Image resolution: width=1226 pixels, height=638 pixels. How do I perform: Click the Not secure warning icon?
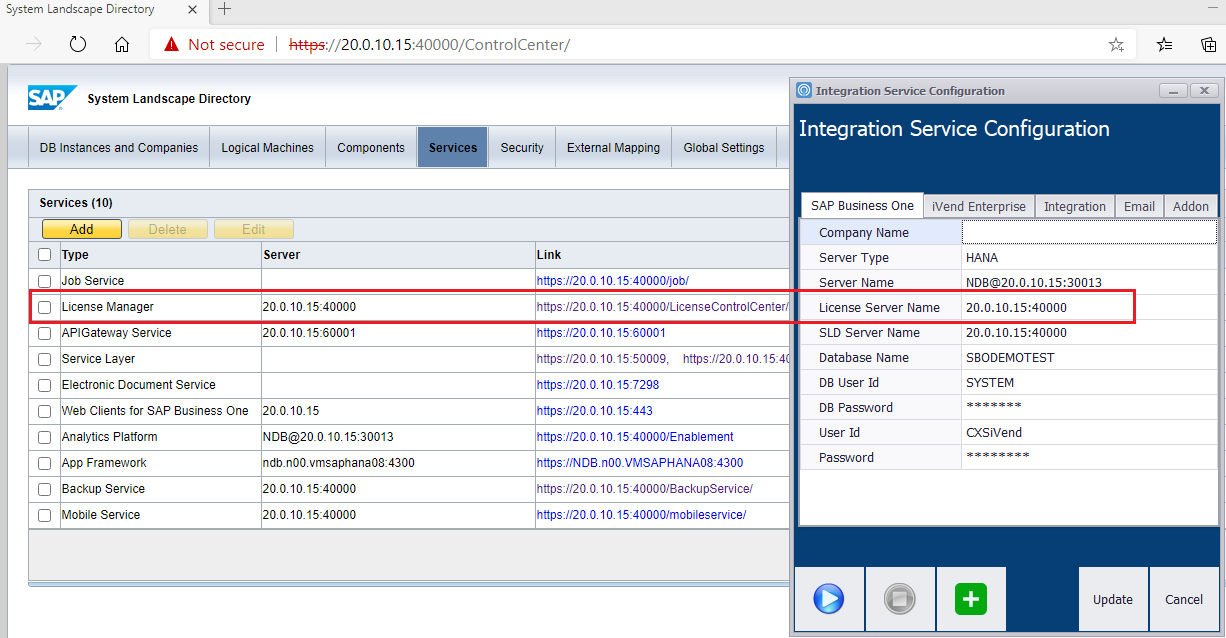pyautogui.click(x=172, y=44)
